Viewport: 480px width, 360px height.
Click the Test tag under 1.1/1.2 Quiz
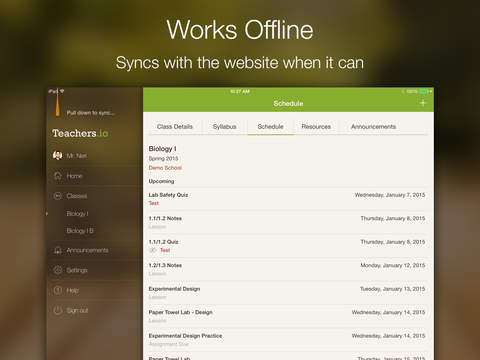tap(165, 250)
